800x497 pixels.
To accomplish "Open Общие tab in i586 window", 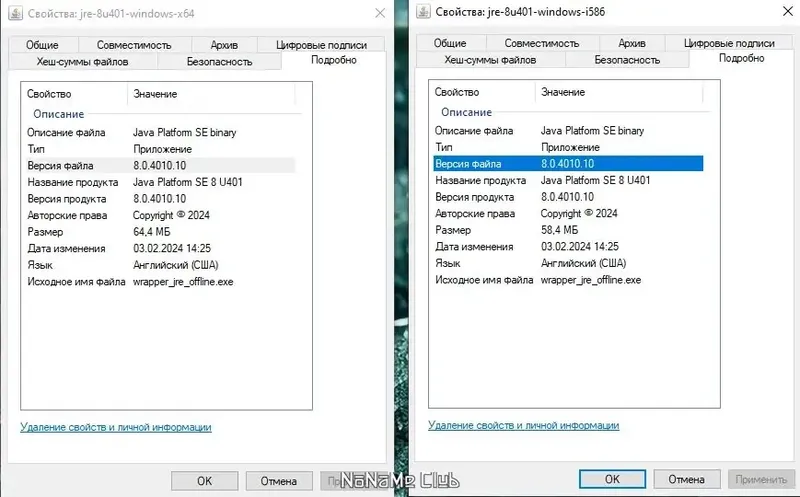I will point(450,43).
